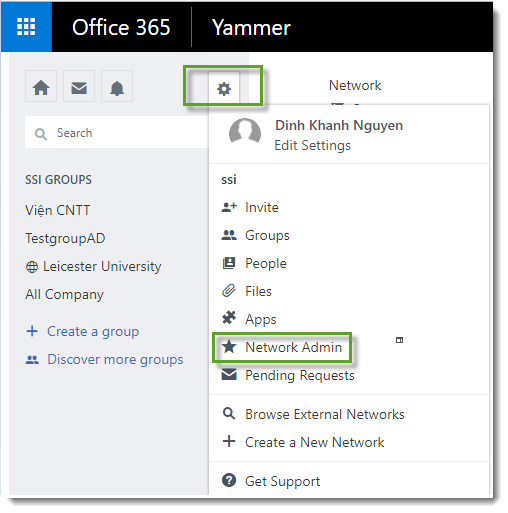Click the plus icon beside Create a group

[32, 331]
